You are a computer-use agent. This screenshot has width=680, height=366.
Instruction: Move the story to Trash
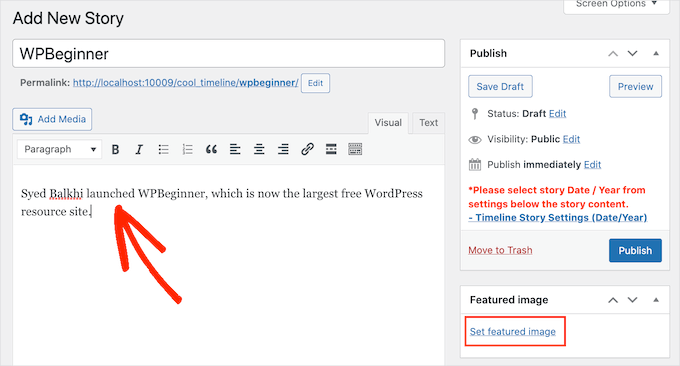(x=500, y=250)
